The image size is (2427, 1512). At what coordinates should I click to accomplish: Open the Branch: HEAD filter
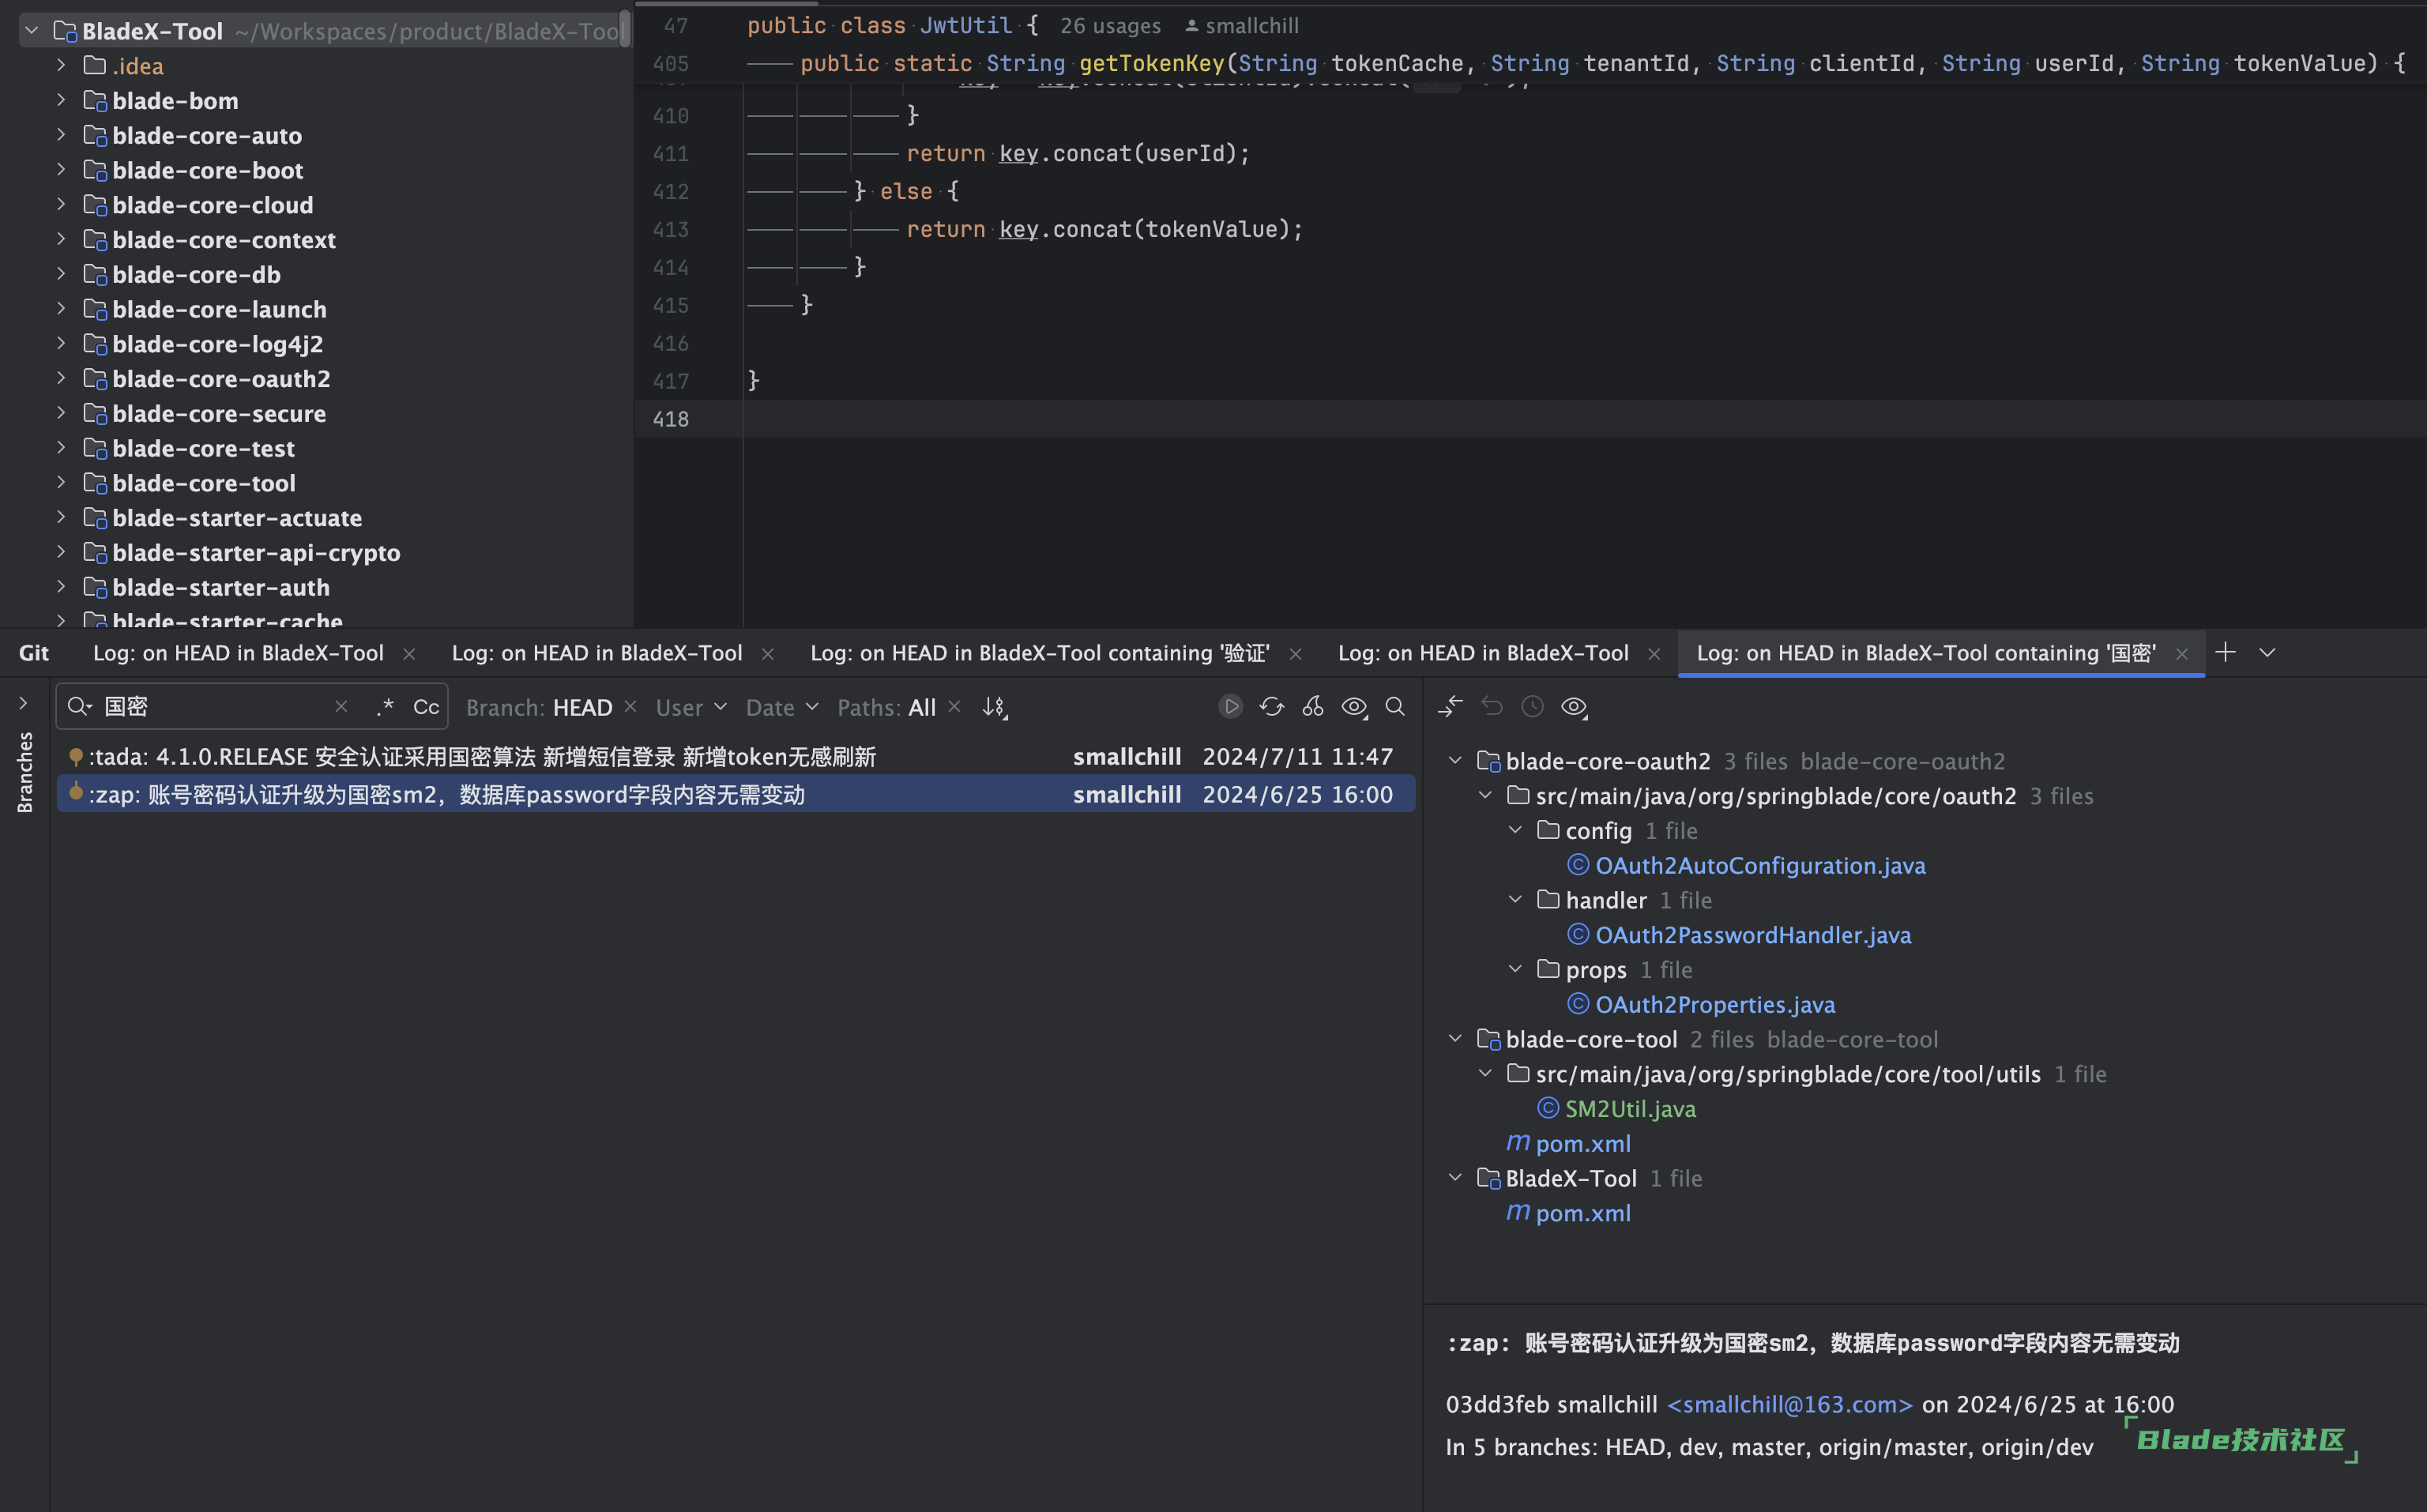[539, 707]
